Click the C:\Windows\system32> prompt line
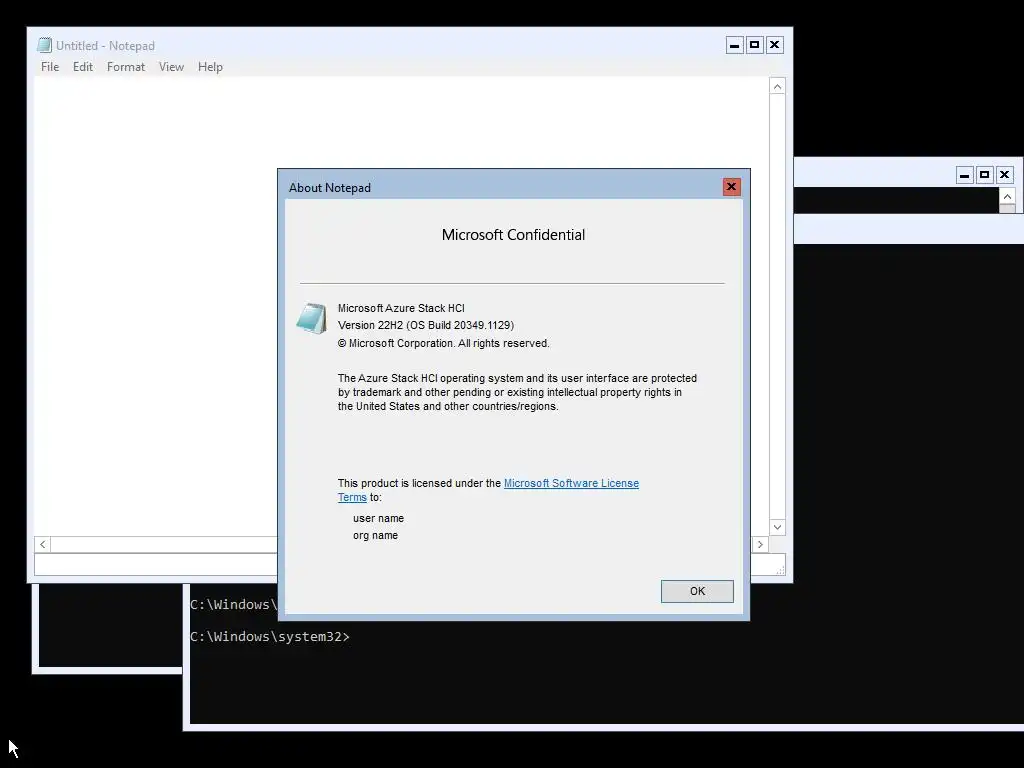Image resolution: width=1024 pixels, height=768 pixels. (x=270, y=637)
